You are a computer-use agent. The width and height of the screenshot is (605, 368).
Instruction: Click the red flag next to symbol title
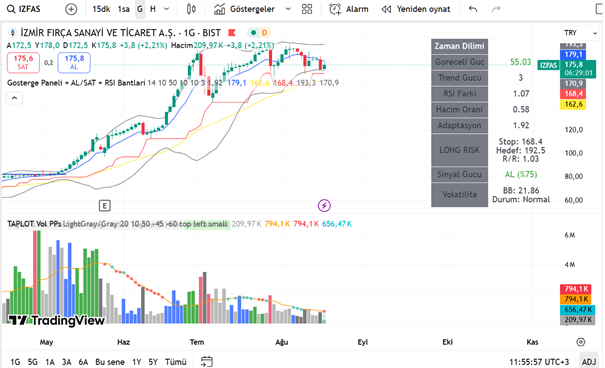click(x=232, y=33)
